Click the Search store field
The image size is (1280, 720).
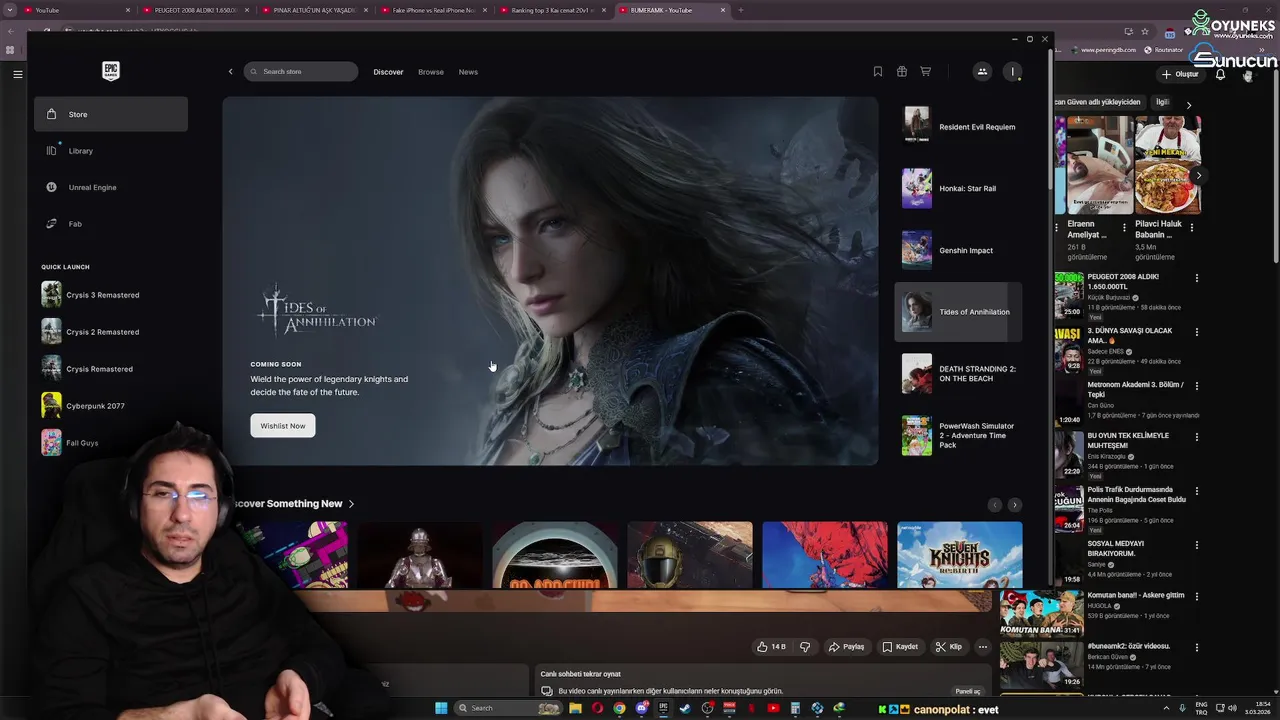(300, 72)
